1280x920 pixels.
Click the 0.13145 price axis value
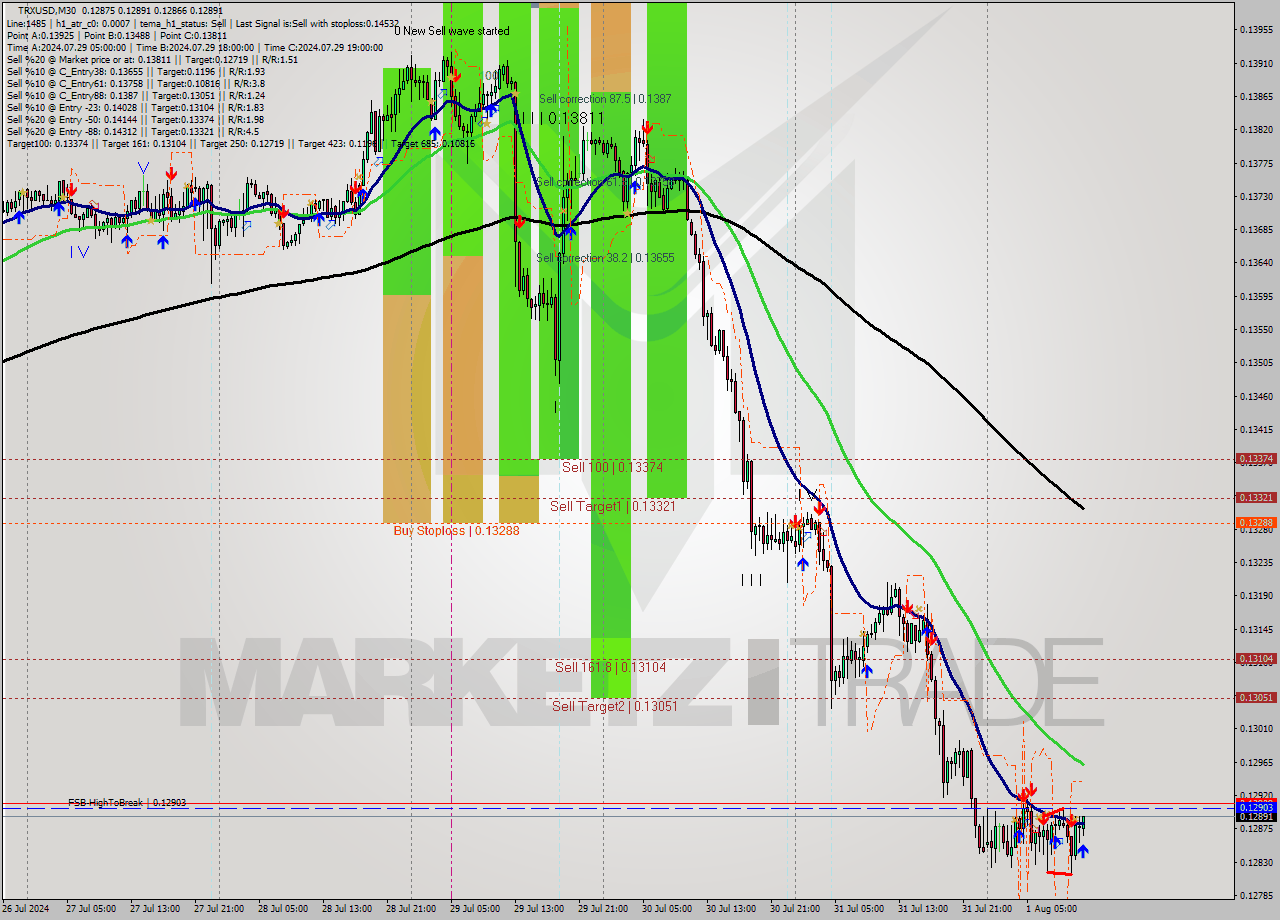pos(1256,629)
